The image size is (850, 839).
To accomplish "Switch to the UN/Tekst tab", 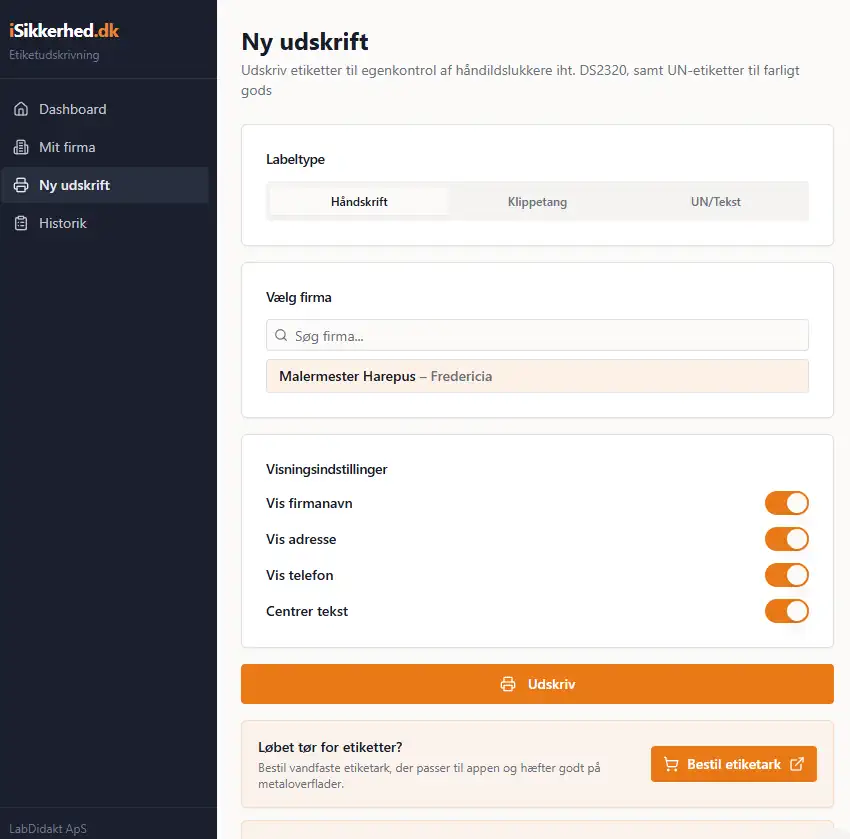I will 715,202.
